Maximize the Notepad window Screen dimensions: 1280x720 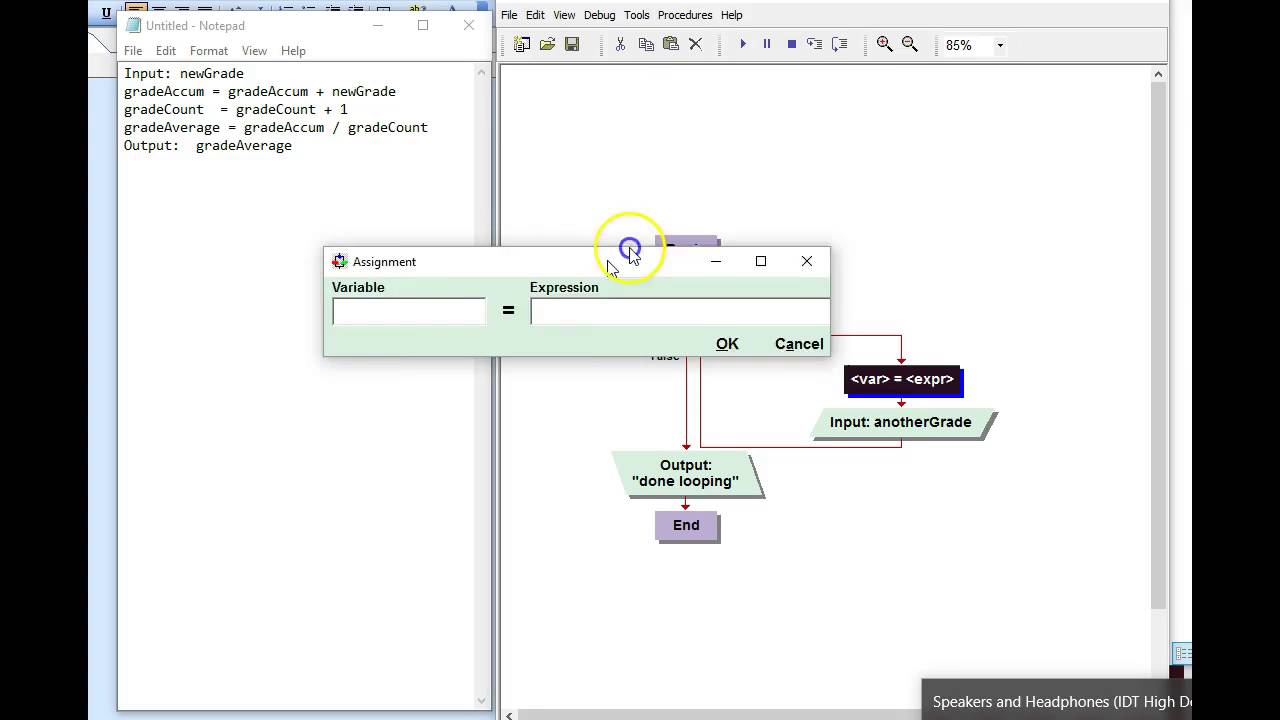pos(423,25)
